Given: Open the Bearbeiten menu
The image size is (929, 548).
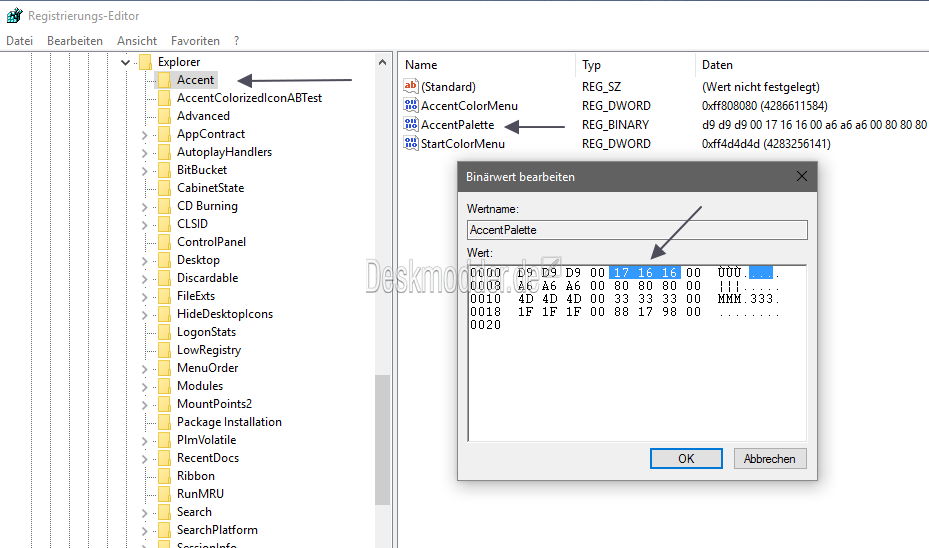Looking at the screenshot, I should 75,40.
